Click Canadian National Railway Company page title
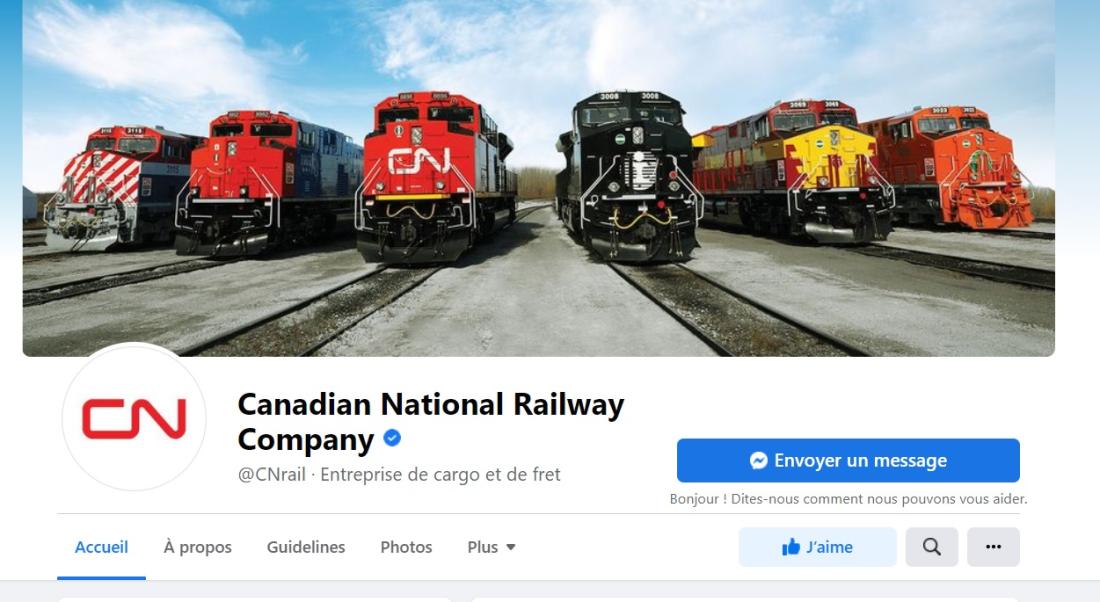Viewport: 1100px width, 602px height. coord(431,422)
